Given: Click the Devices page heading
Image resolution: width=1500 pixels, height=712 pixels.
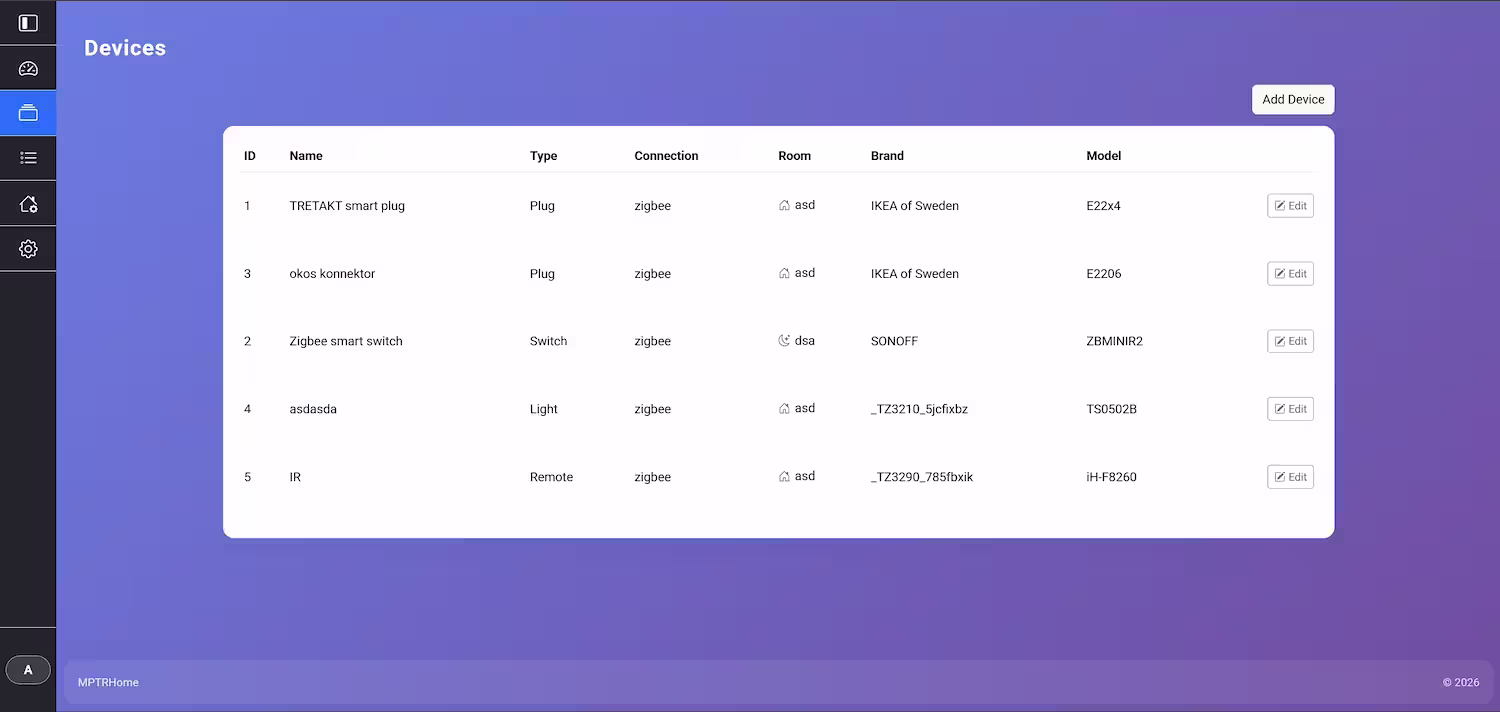Looking at the screenshot, I should (124, 47).
